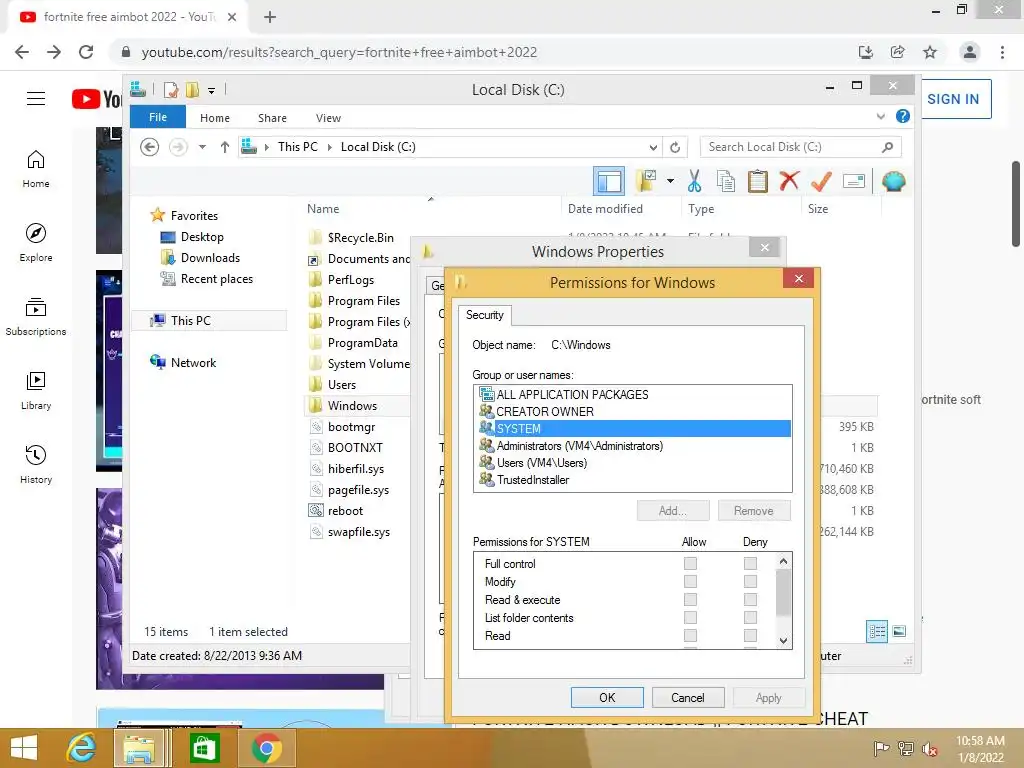1024x768 pixels.
Task: Switch to large icons view in status bar
Action: (899, 631)
